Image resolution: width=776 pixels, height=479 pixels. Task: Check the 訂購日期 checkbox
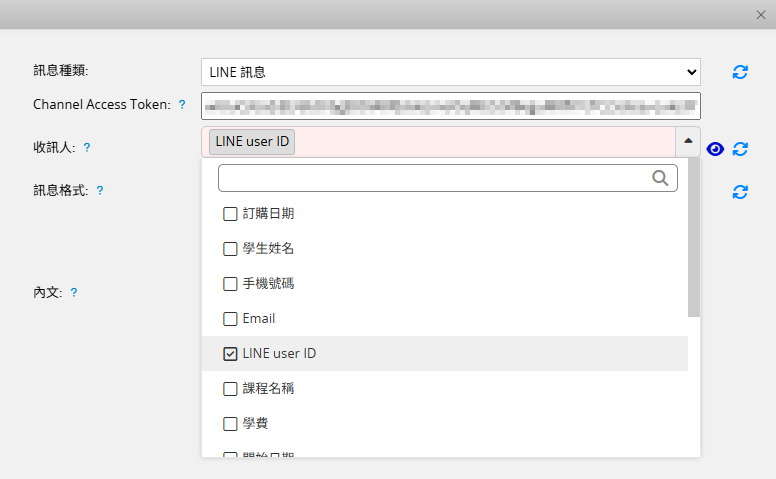(230, 213)
